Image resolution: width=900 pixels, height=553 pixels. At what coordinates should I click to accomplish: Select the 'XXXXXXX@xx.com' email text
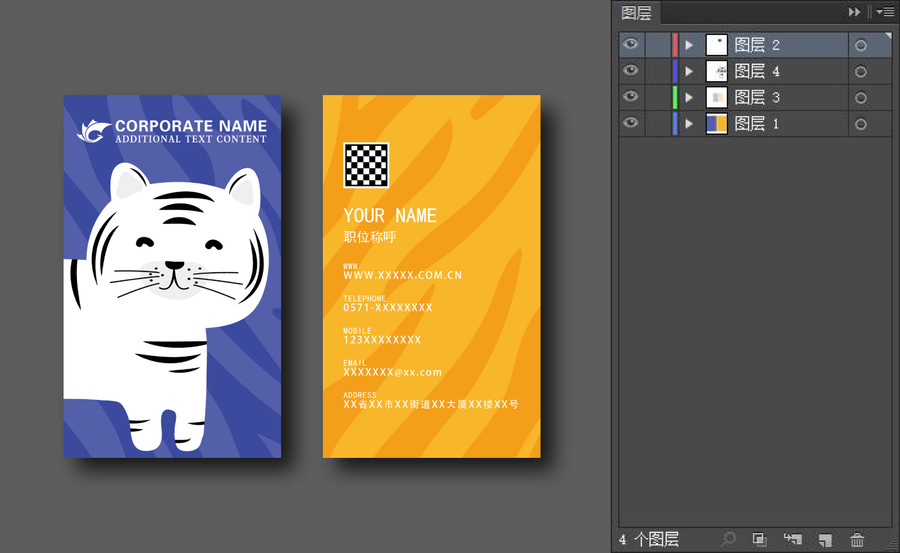tap(393, 372)
